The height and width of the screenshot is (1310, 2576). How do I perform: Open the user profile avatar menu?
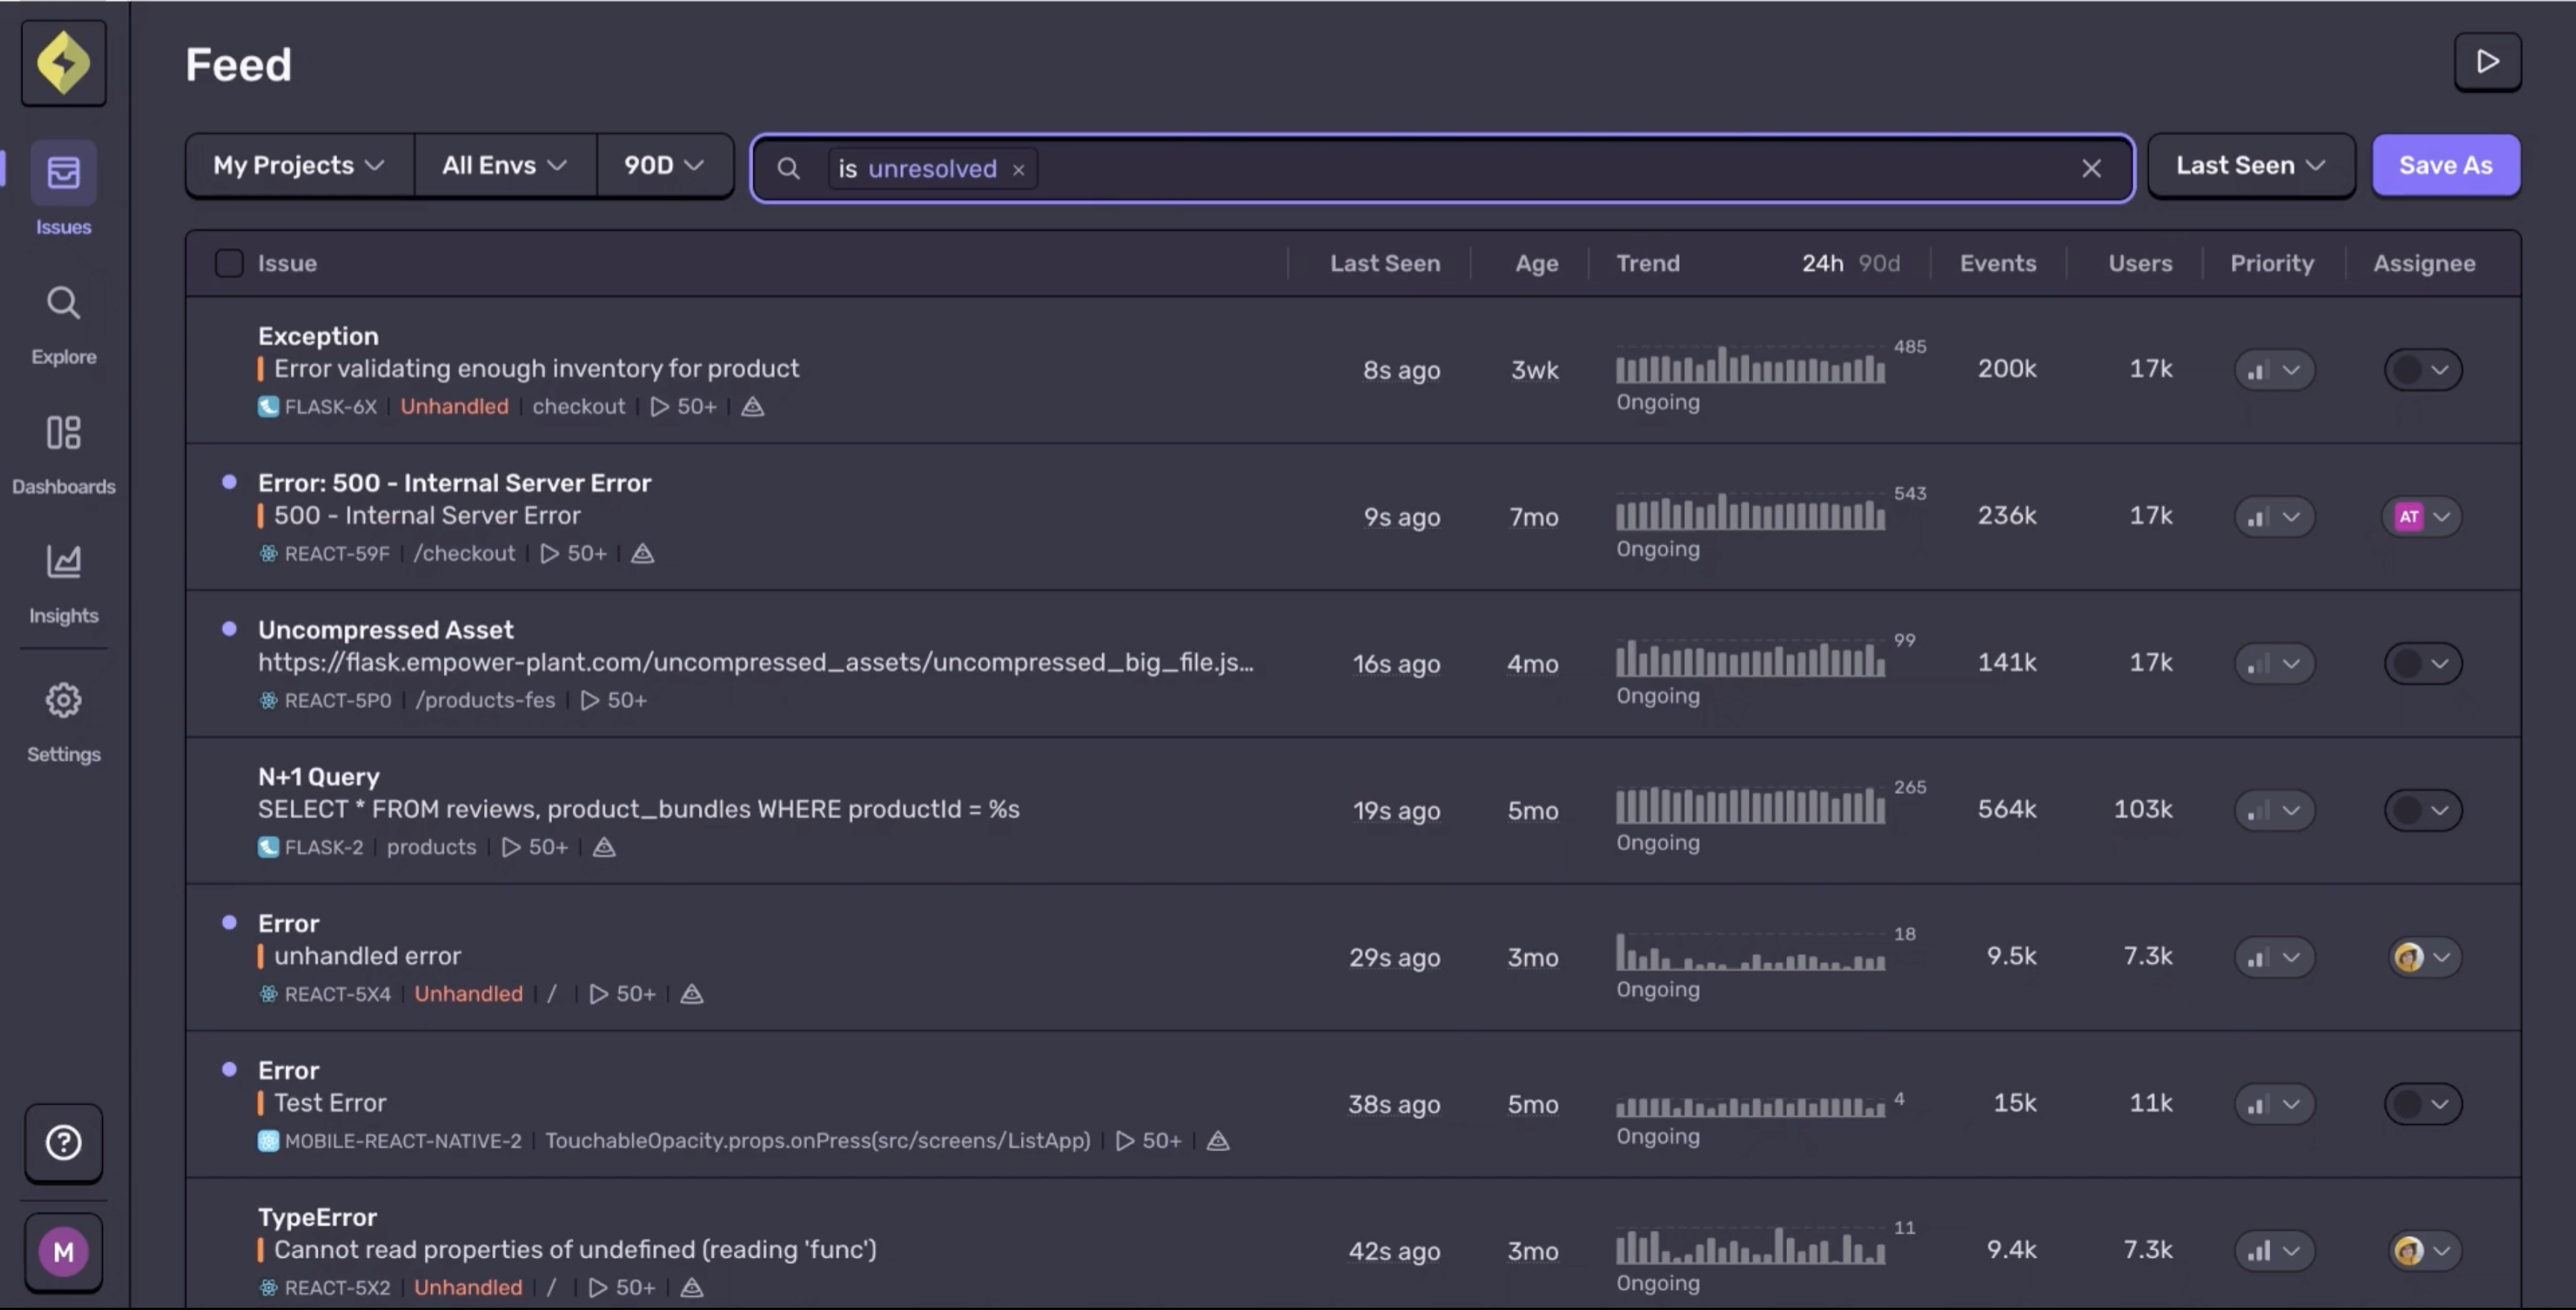tap(63, 1250)
